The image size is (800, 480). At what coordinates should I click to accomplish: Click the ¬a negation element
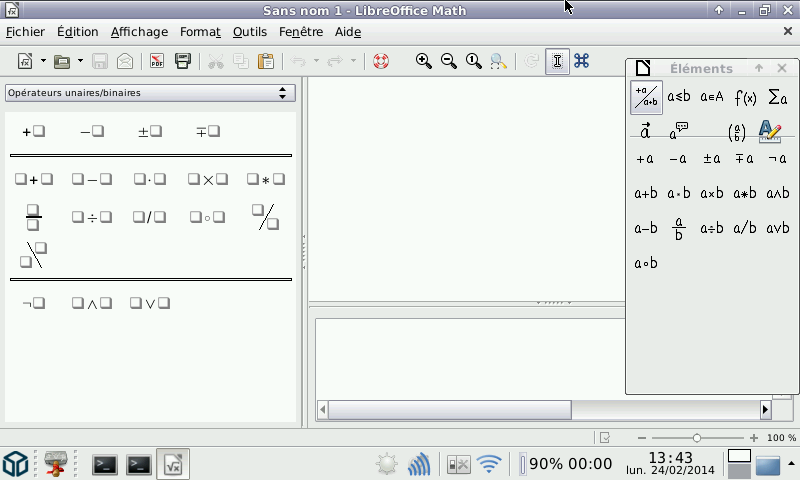click(778, 159)
